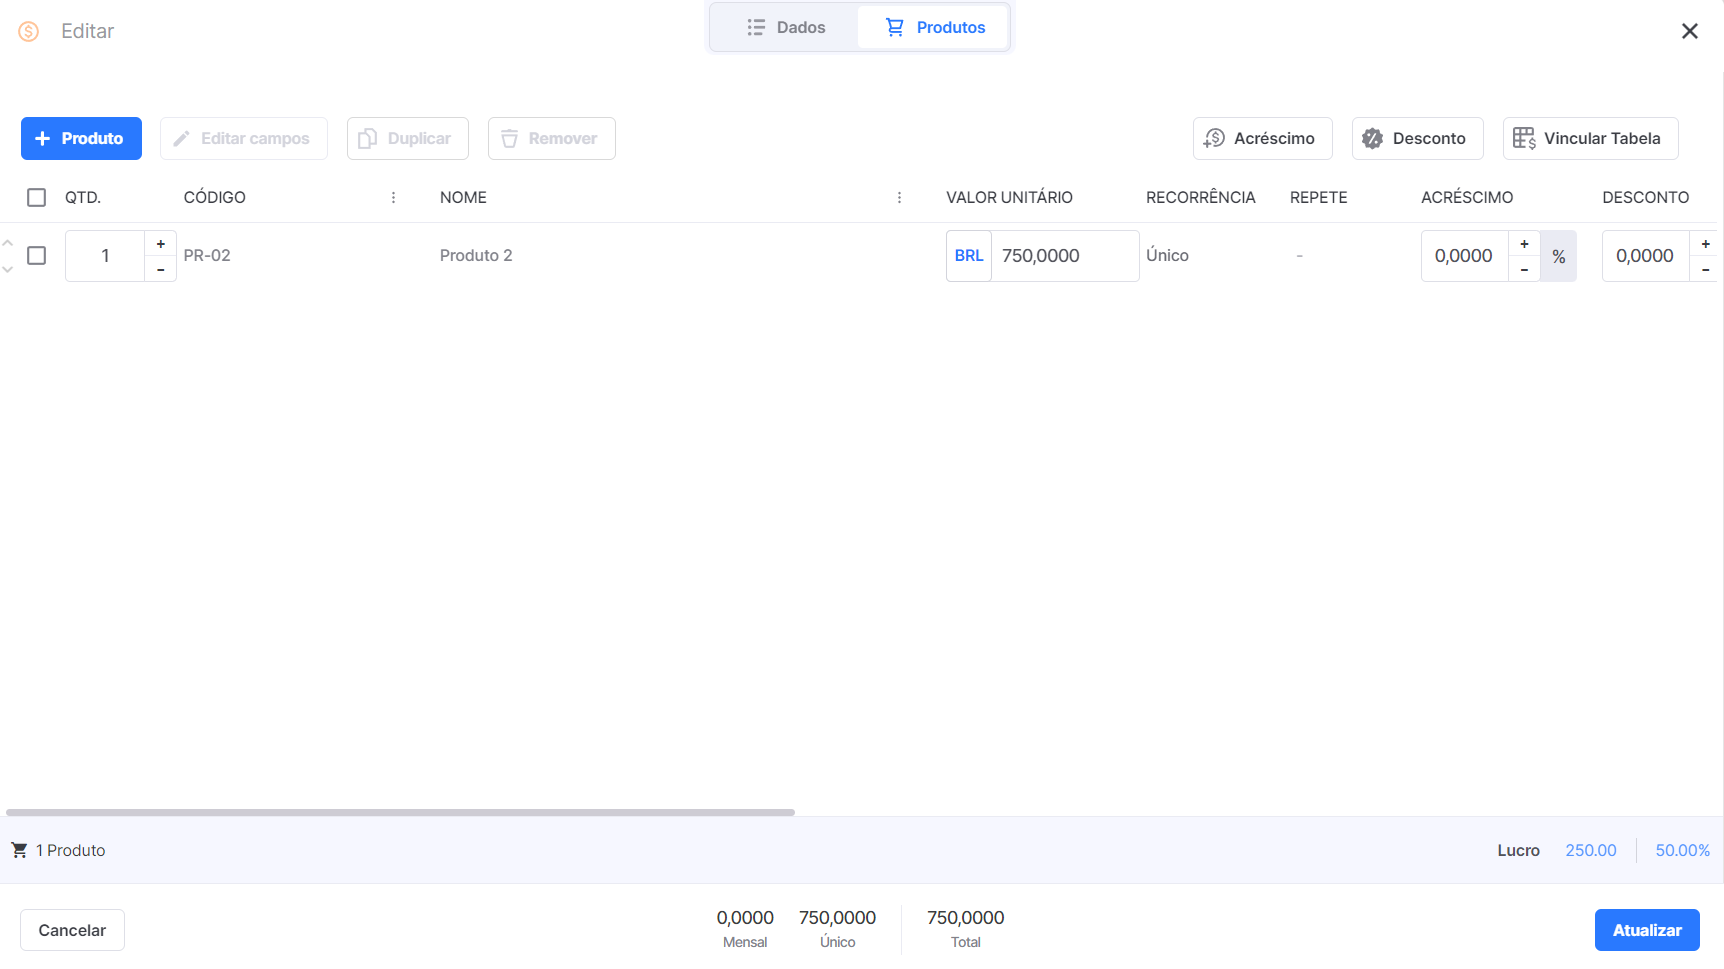1724x969 pixels.
Task: Click the Cancelar button
Action: pos(72,930)
